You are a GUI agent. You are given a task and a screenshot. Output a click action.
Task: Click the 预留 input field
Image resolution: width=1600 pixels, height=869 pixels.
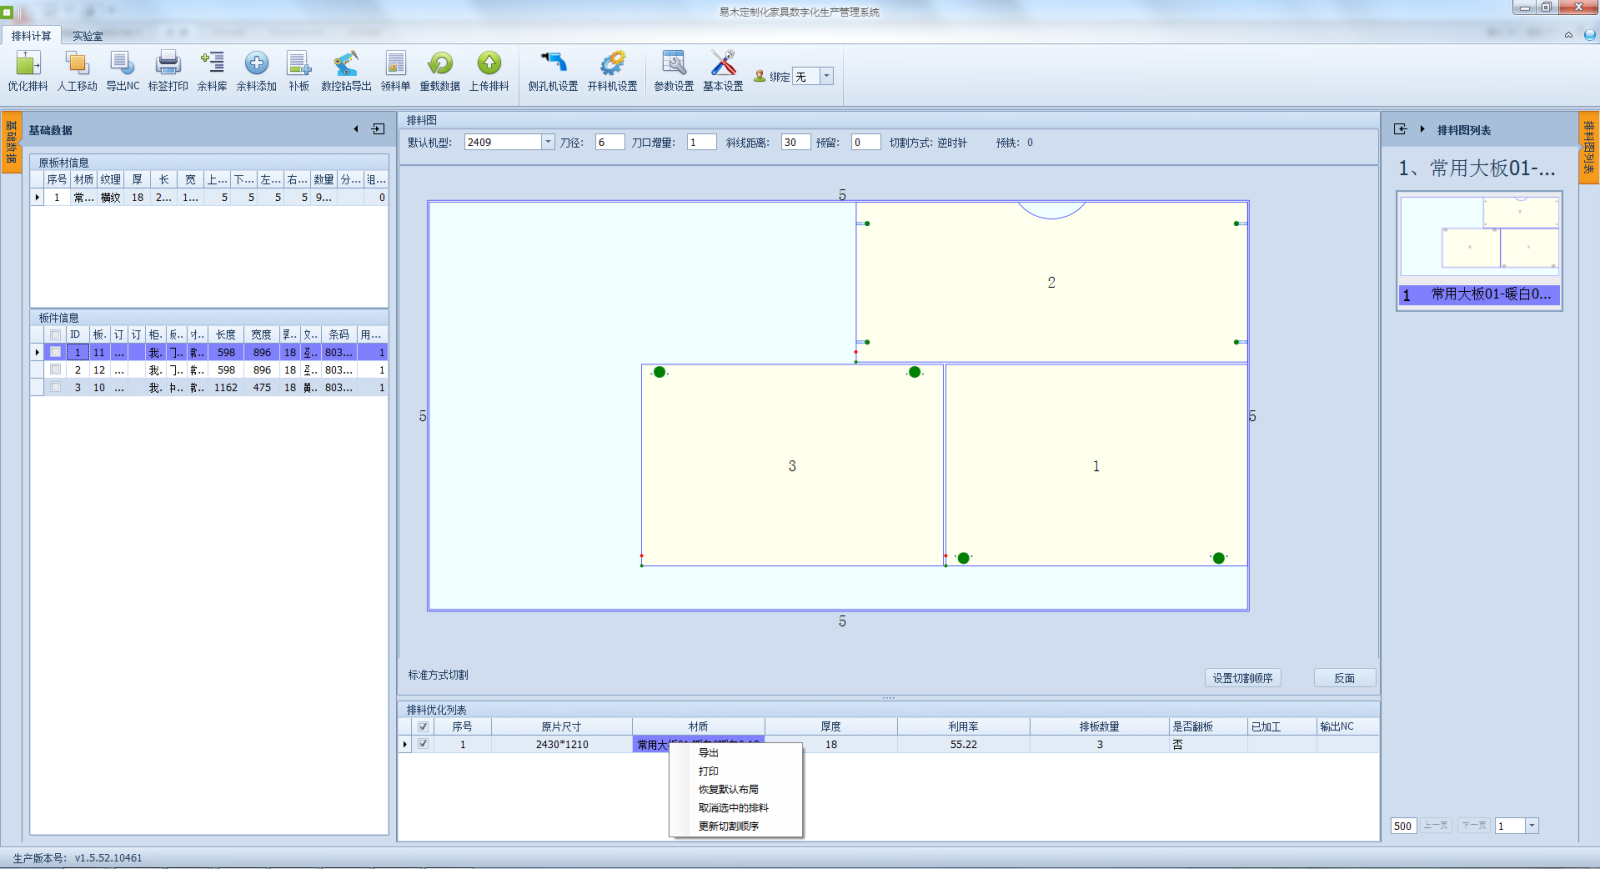pos(865,142)
